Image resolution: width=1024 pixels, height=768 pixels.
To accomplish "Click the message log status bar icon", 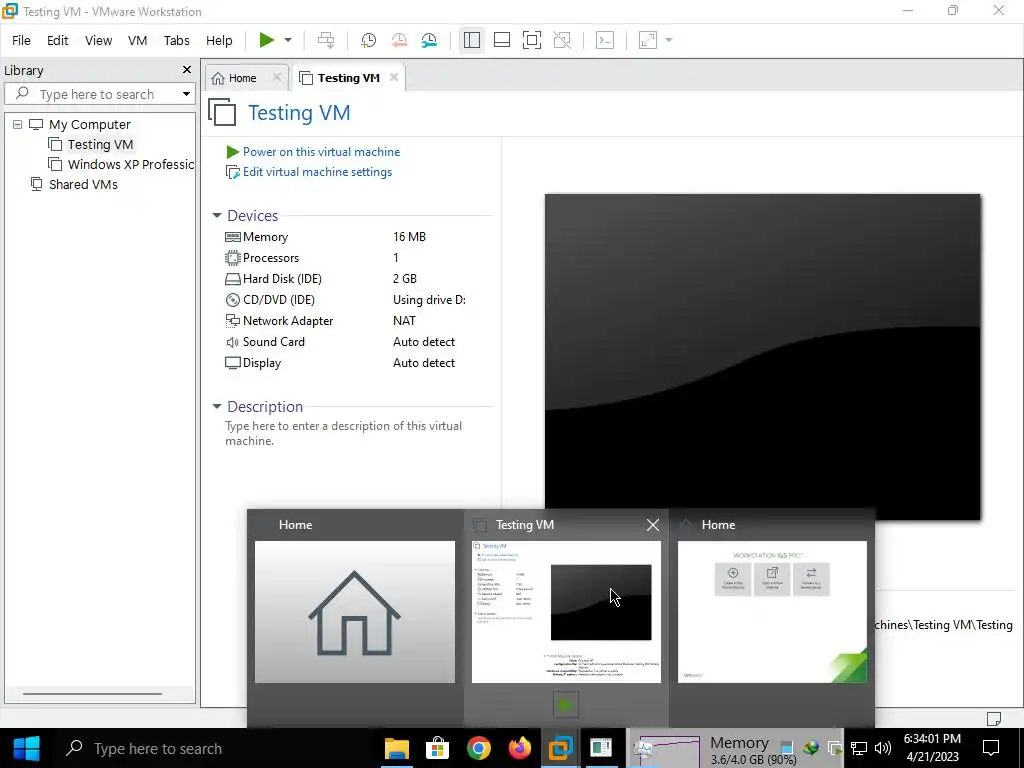I will pos(993,718).
